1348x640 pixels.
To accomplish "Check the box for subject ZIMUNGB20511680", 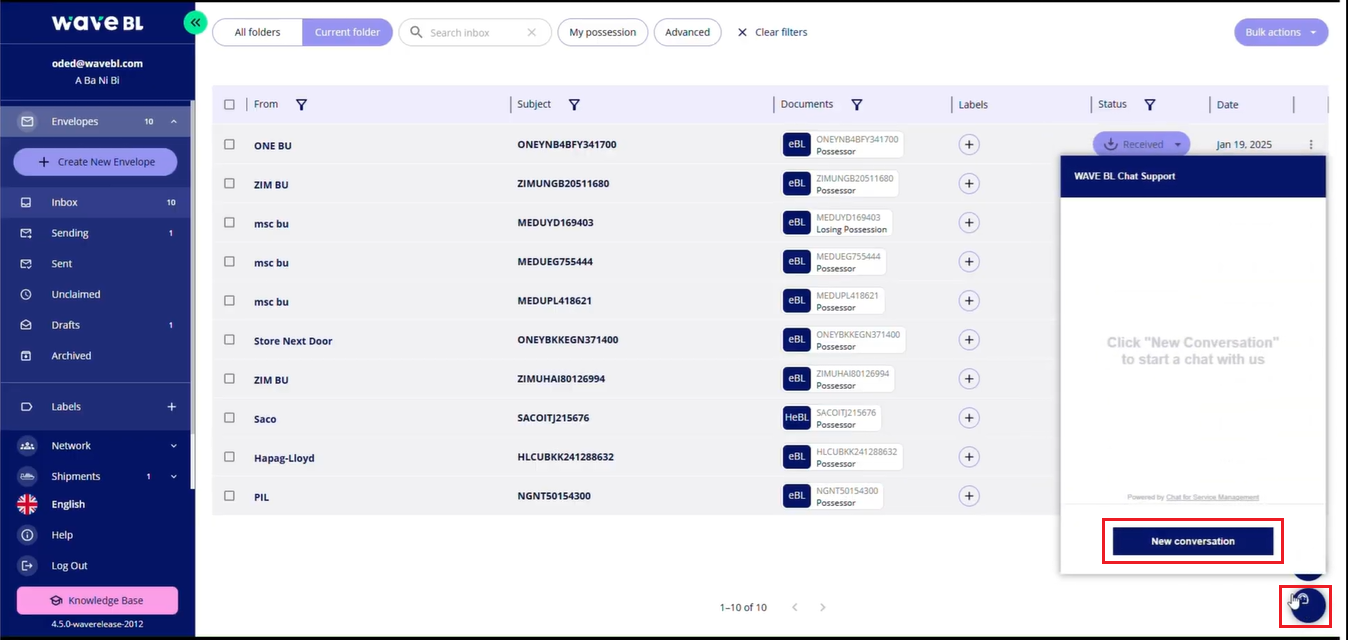I will pos(230,183).
